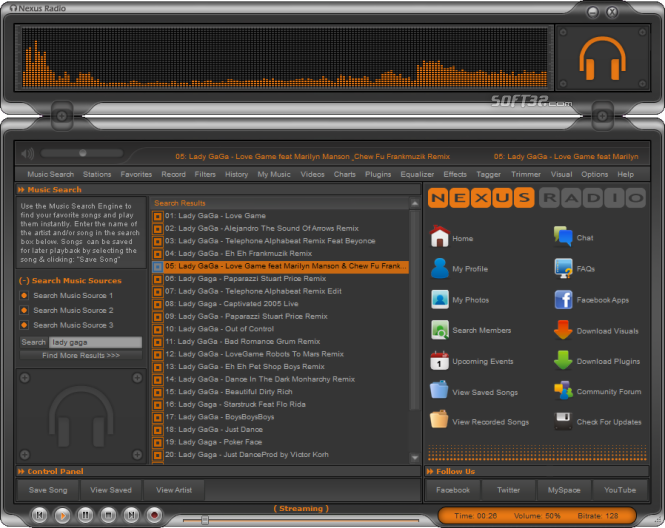
Task: Open the Facebook follow button
Action: pyautogui.click(x=453, y=490)
